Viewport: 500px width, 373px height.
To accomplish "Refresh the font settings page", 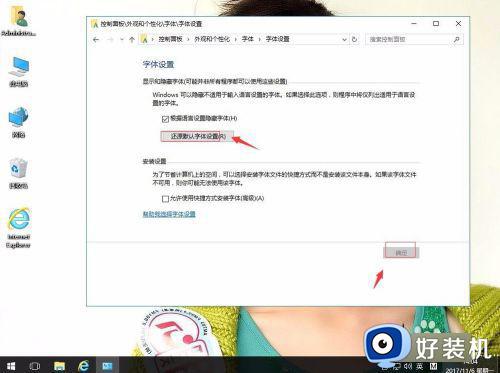I will 354,39.
